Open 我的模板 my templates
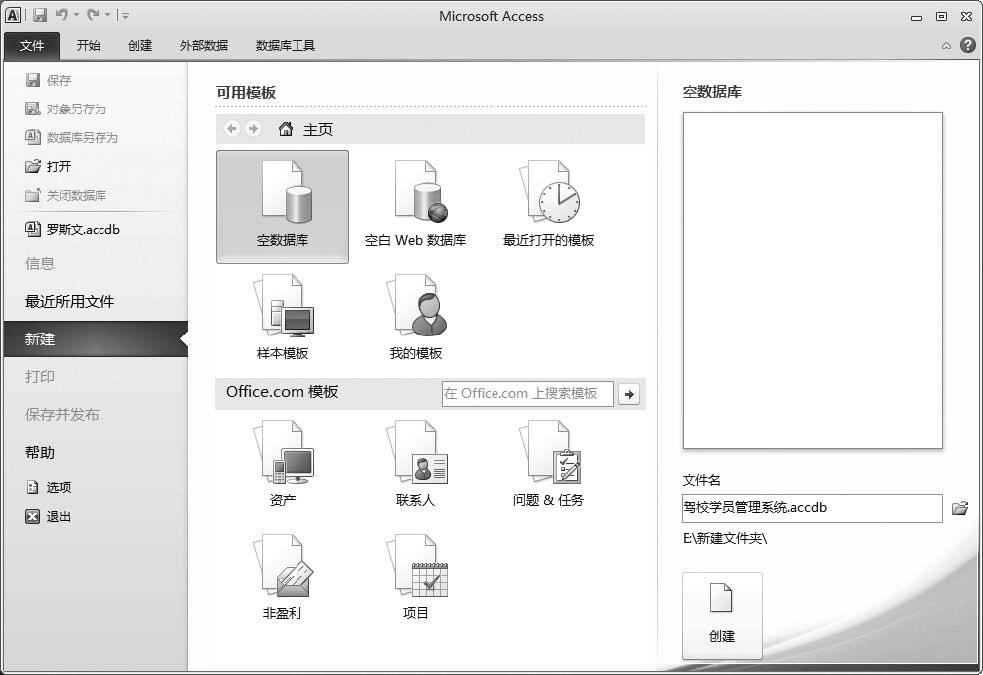Image resolution: width=983 pixels, height=675 pixels. pos(416,317)
